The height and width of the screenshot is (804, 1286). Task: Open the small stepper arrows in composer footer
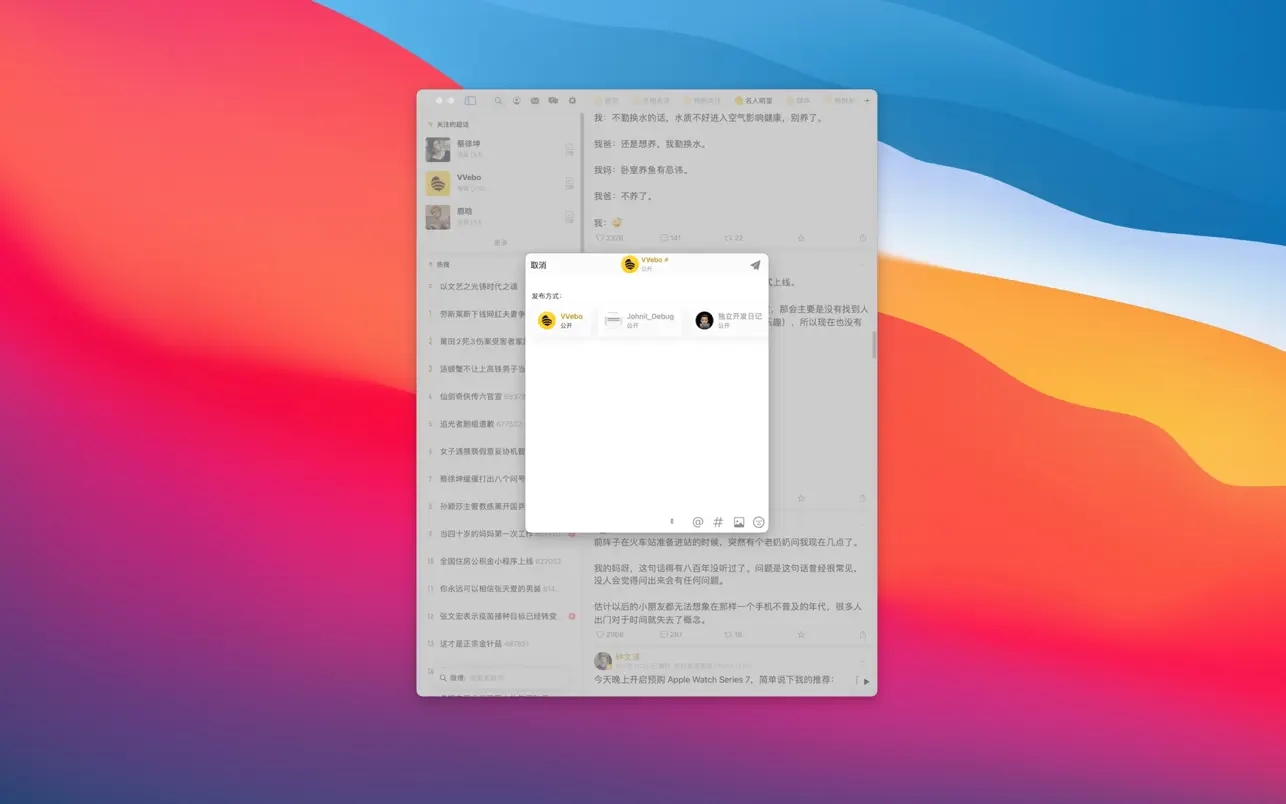pyautogui.click(x=672, y=522)
